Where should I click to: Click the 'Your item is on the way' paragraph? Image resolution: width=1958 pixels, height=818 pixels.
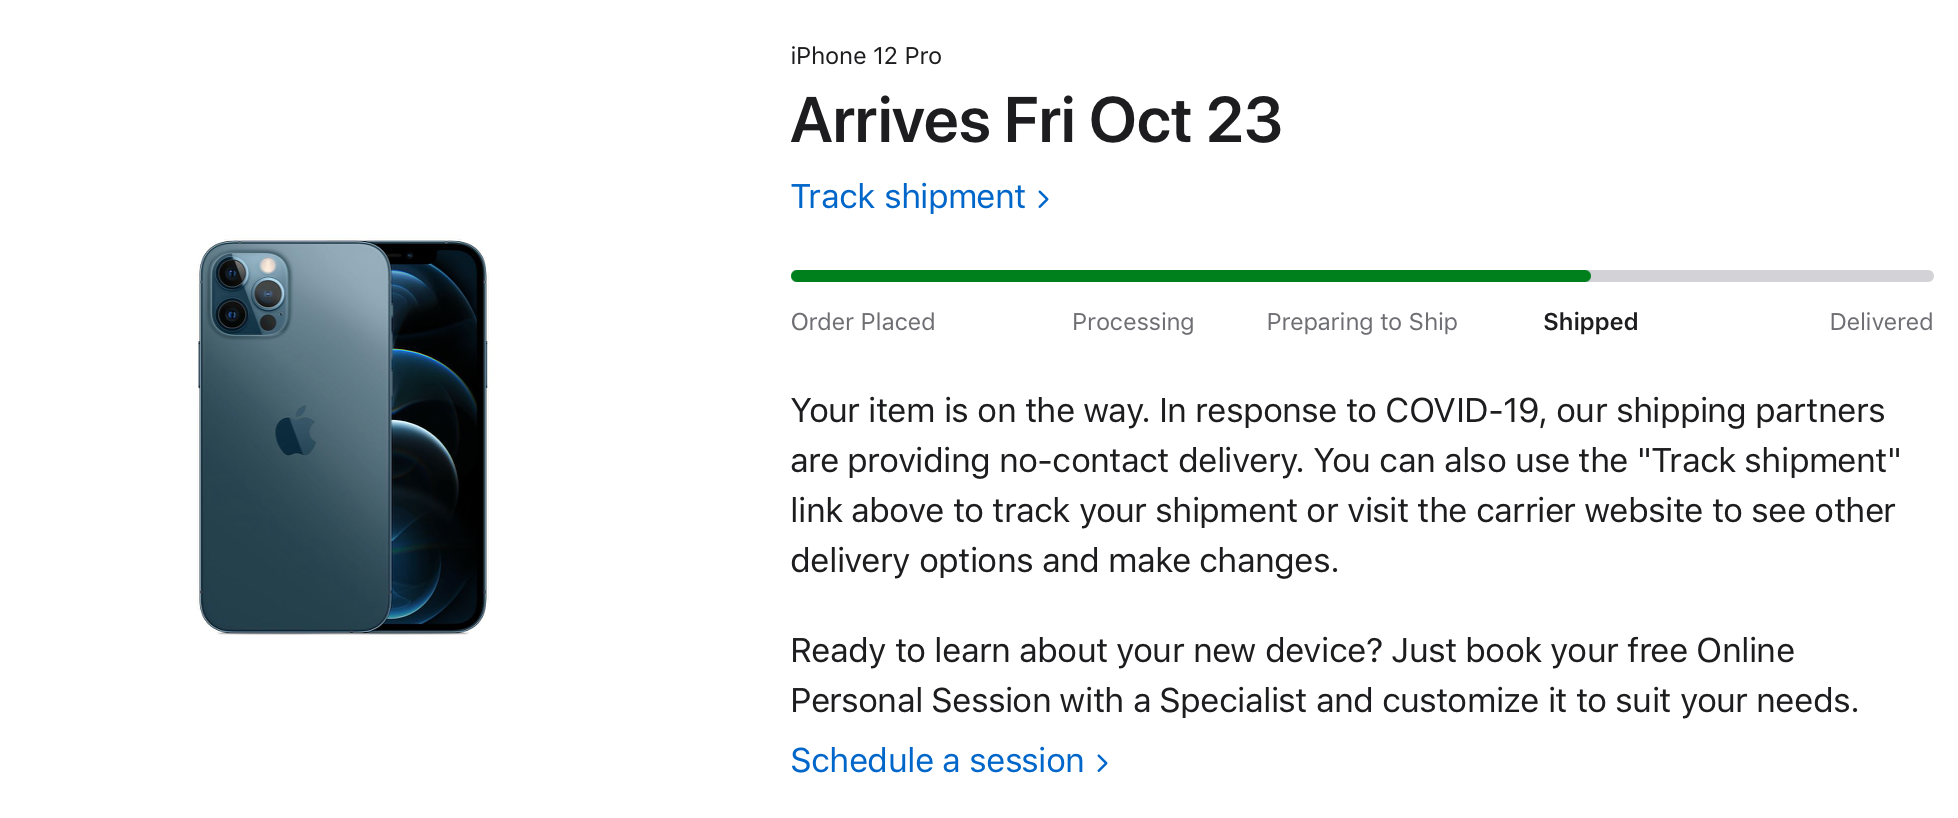(1340, 485)
